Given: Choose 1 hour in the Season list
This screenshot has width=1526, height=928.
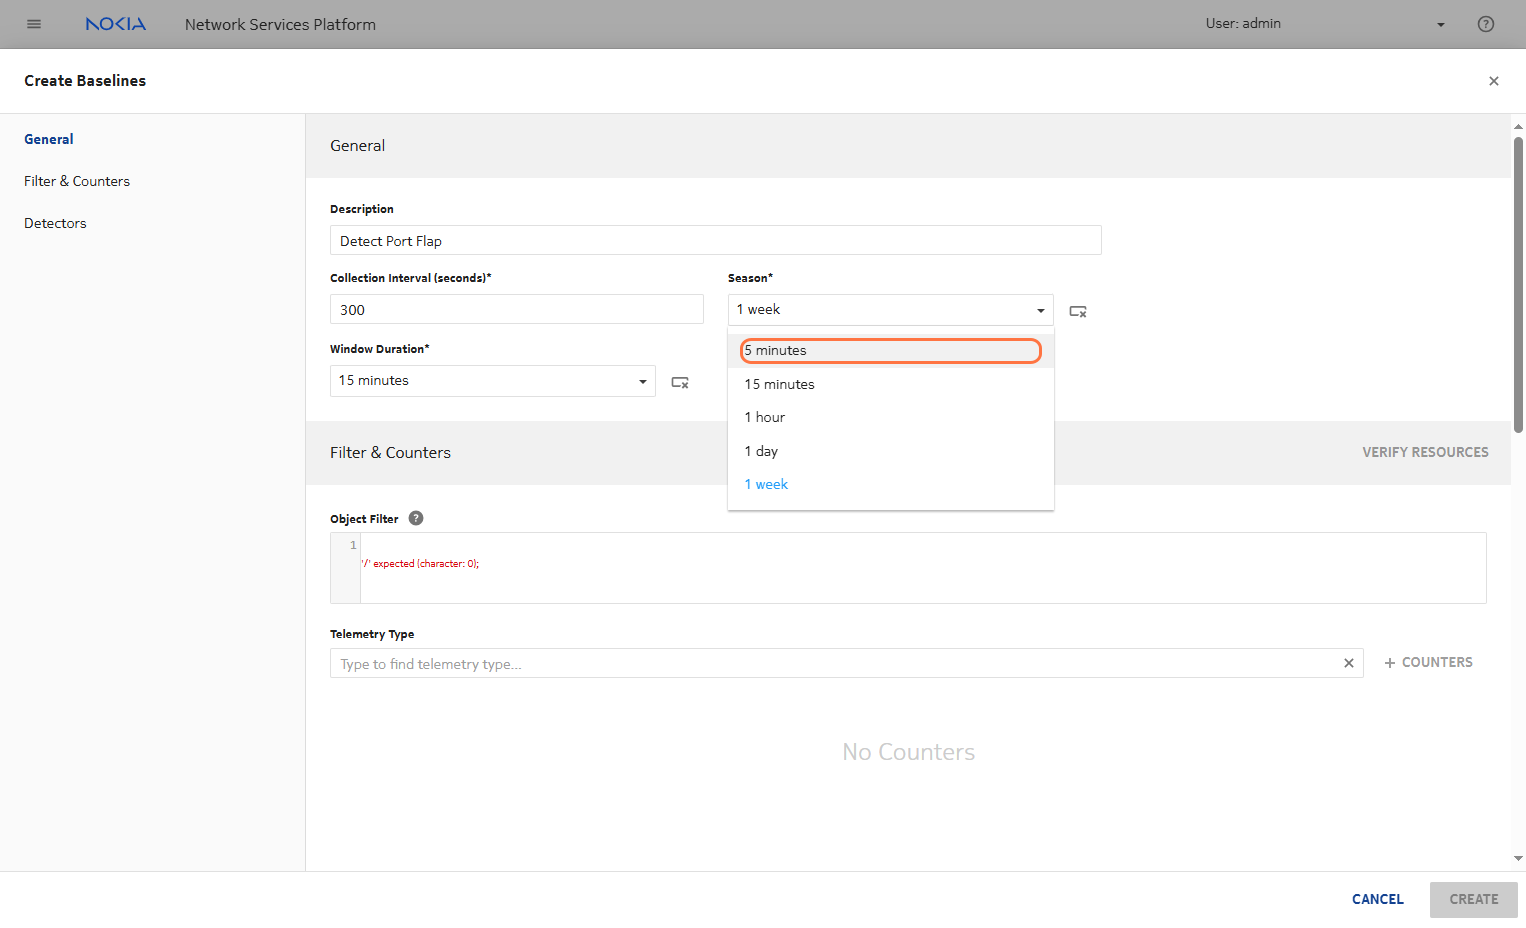Looking at the screenshot, I should pyautogui.click(x=765, y=417).
